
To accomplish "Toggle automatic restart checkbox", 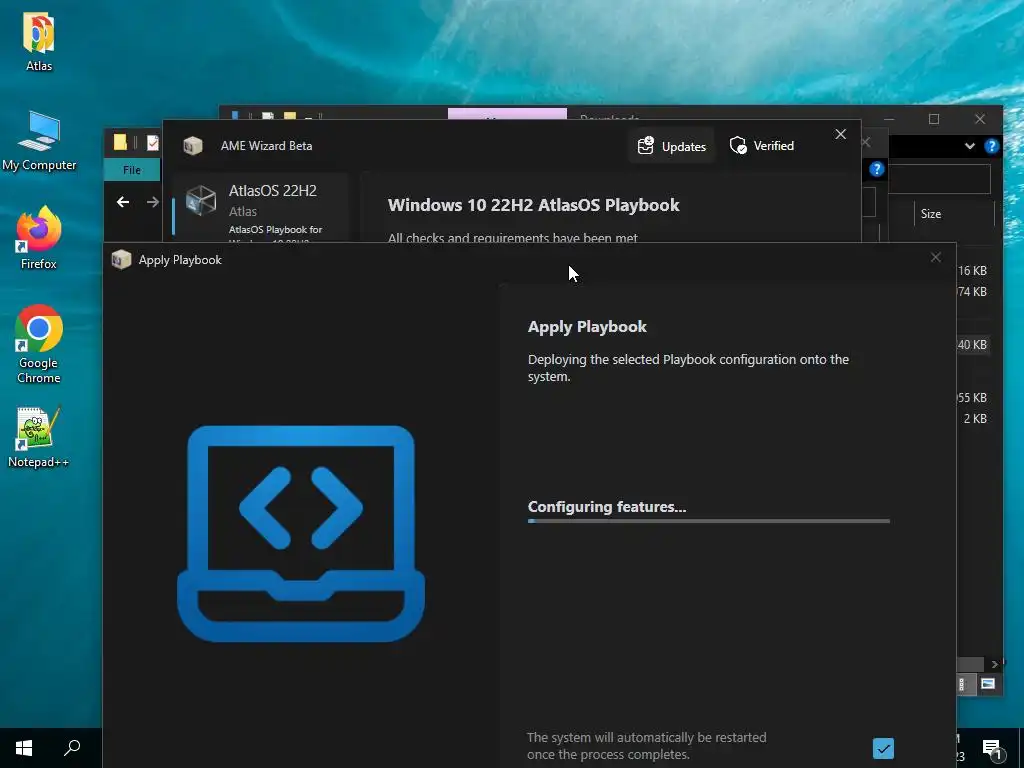I will [x=883, y=748].
